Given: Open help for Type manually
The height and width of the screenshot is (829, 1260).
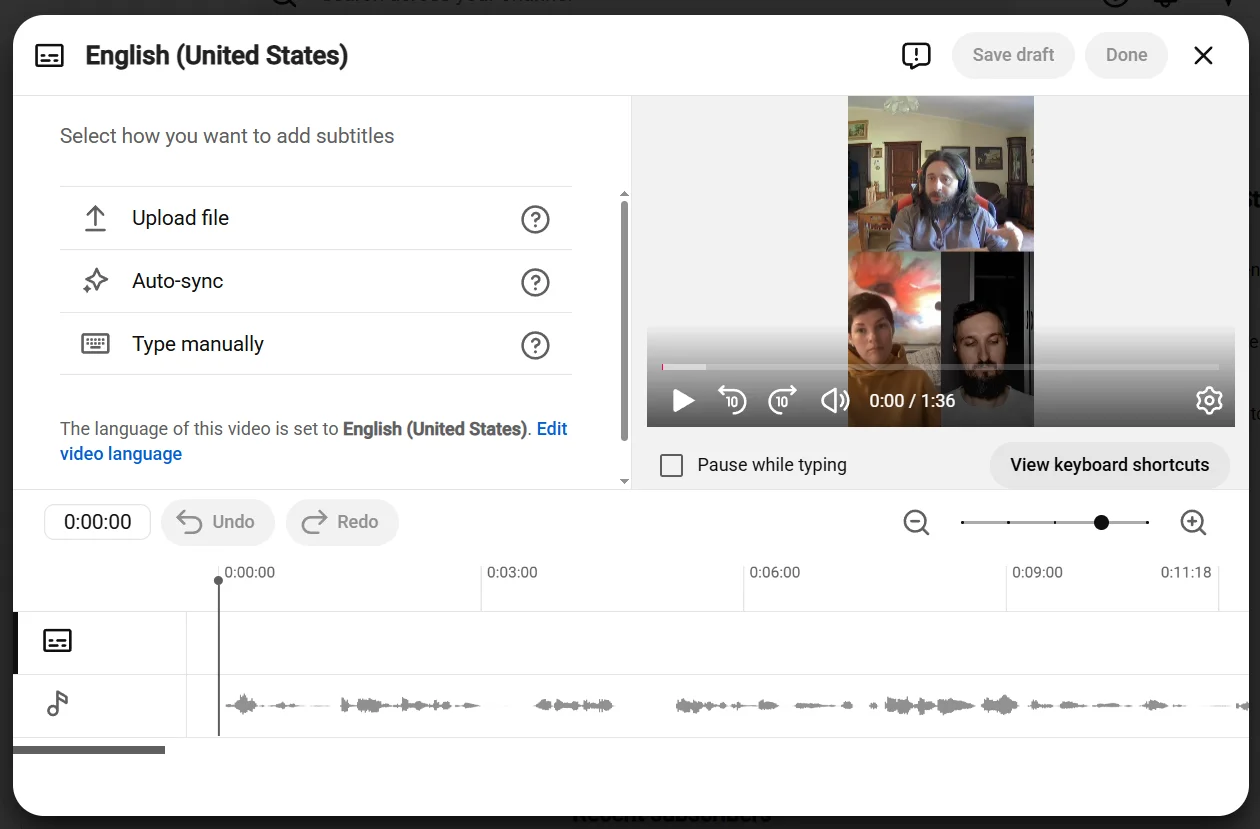Looking at the screenshot, I should point(536,345).
